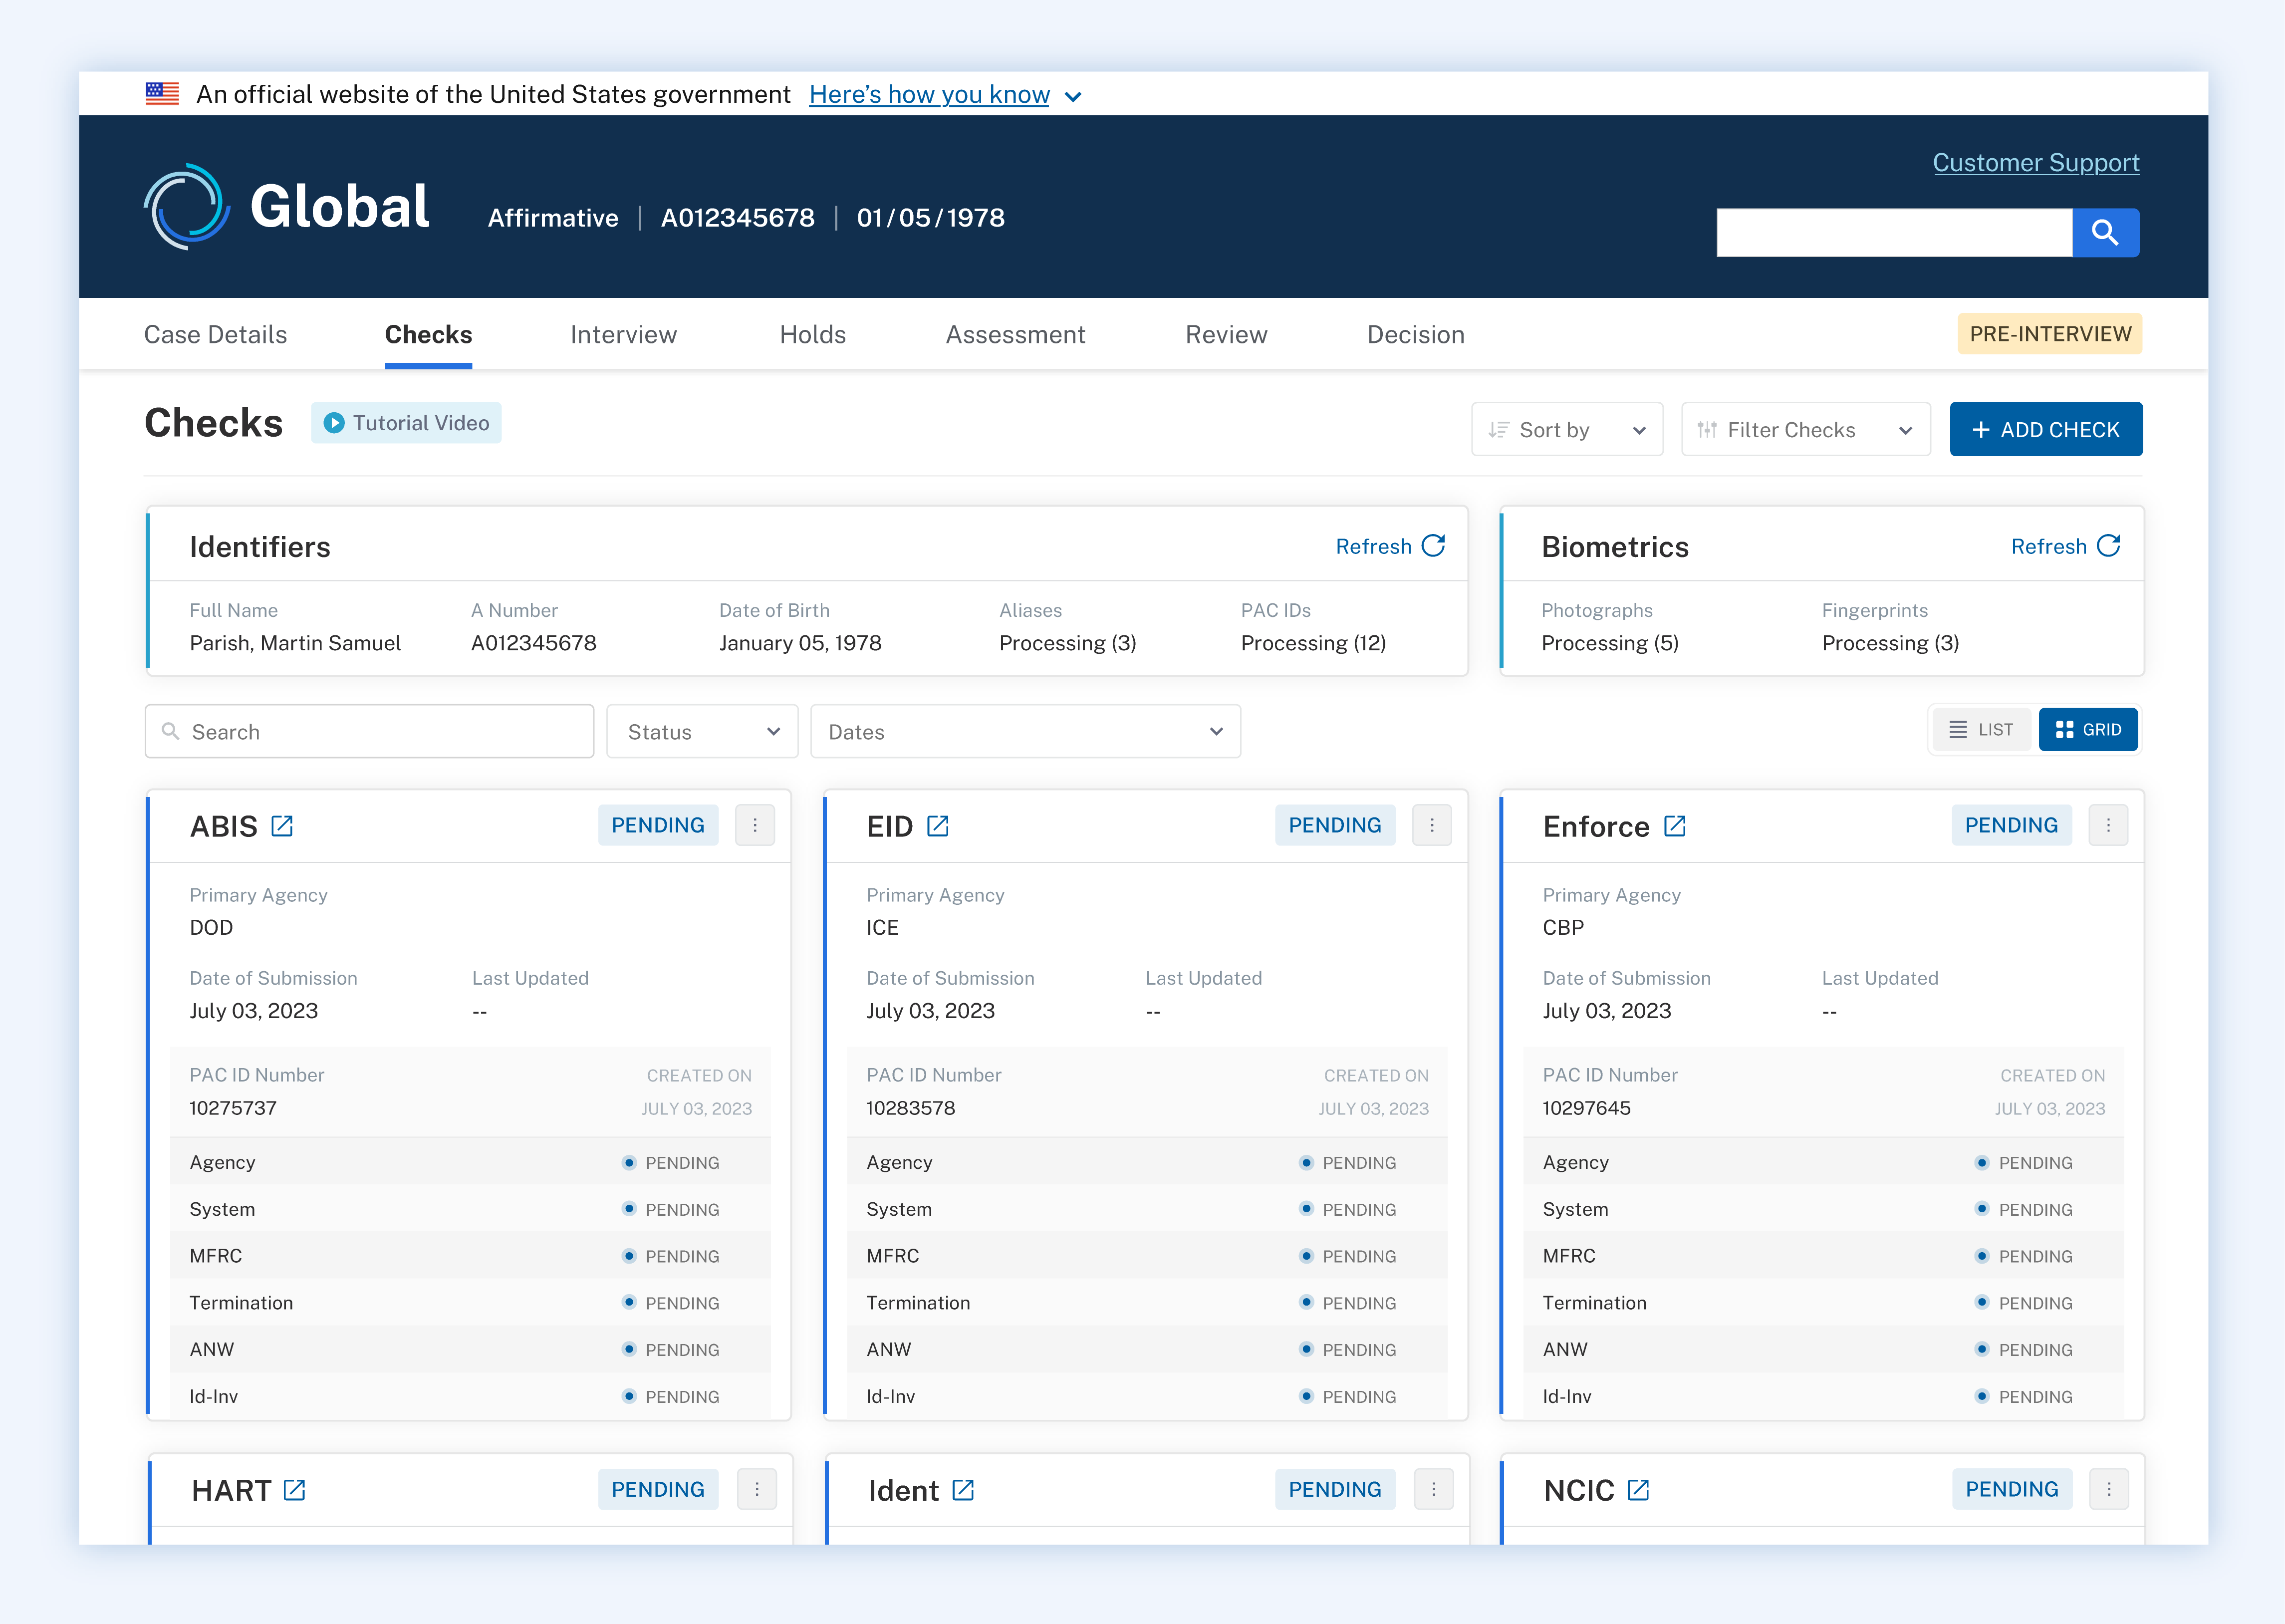The image size is (2285, 1624).
Task: Click A Number A012345678 in Identifiers
Action: point(534,643)
